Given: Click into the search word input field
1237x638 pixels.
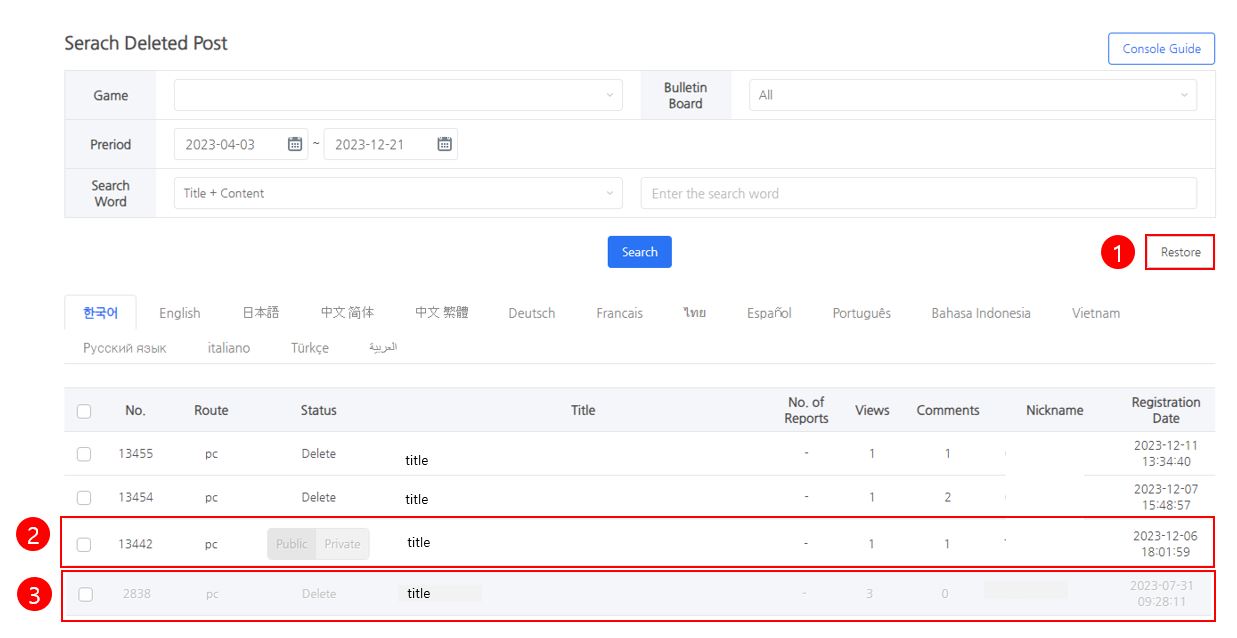Looking at the screenshot, I should coord(918,192).
